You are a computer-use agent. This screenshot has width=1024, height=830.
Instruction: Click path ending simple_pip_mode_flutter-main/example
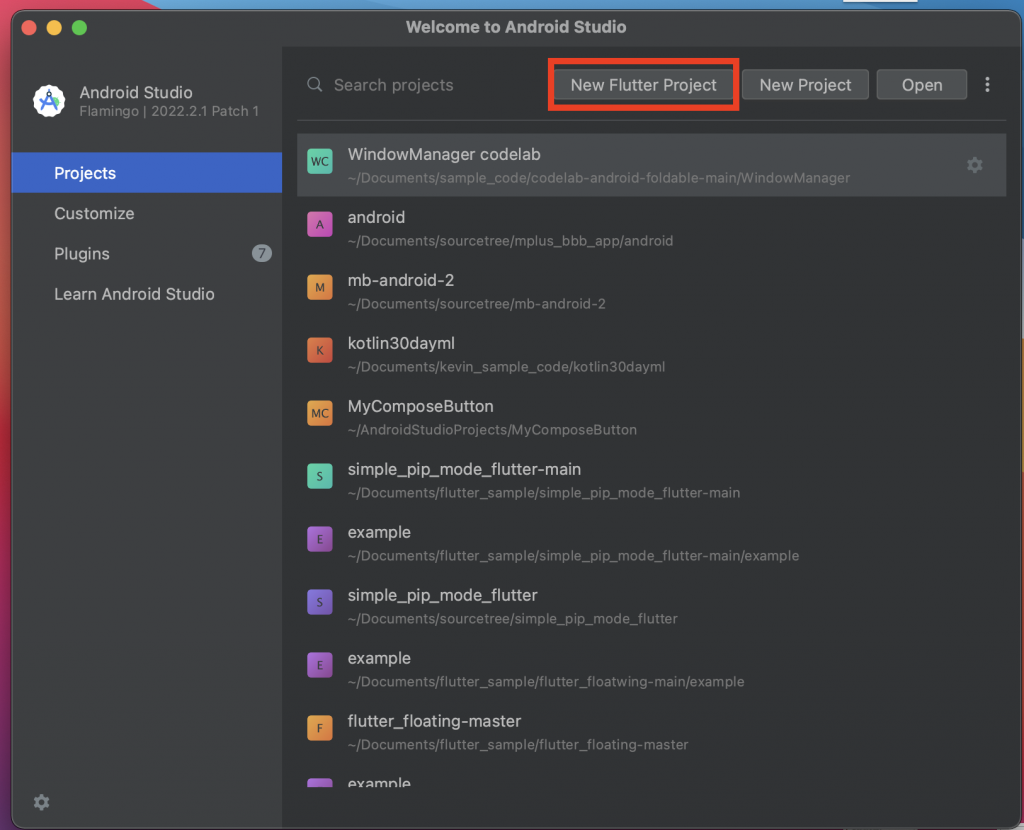[x=573, y=556]
